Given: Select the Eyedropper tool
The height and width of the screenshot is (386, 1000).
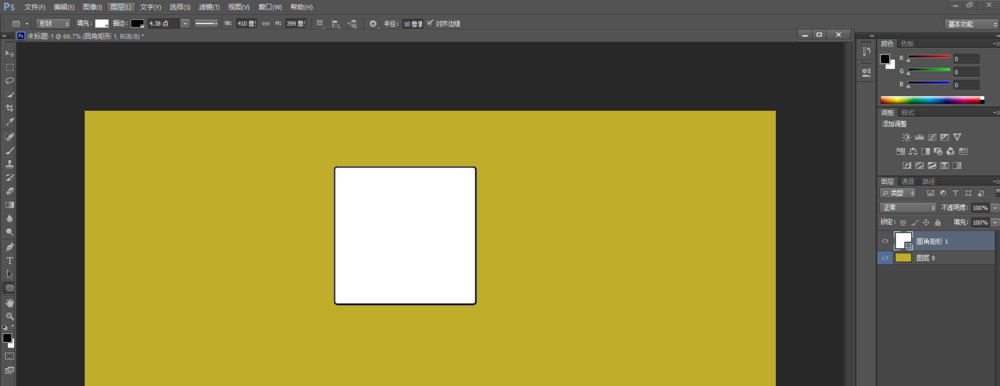Looking at the screenshot, I should pyautogui.click(x=10, y=122).
